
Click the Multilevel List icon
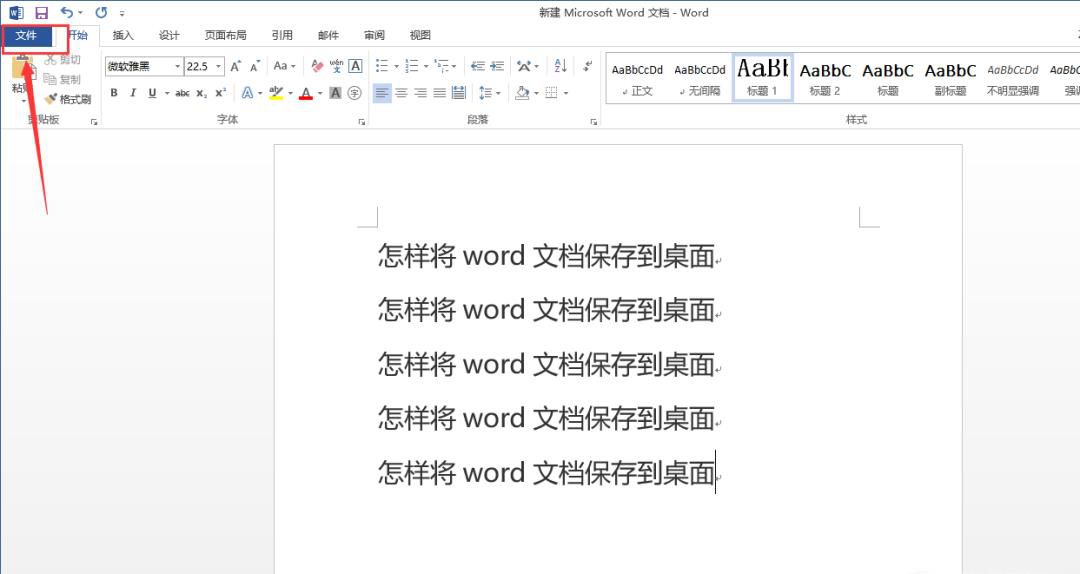coord(442,66)
